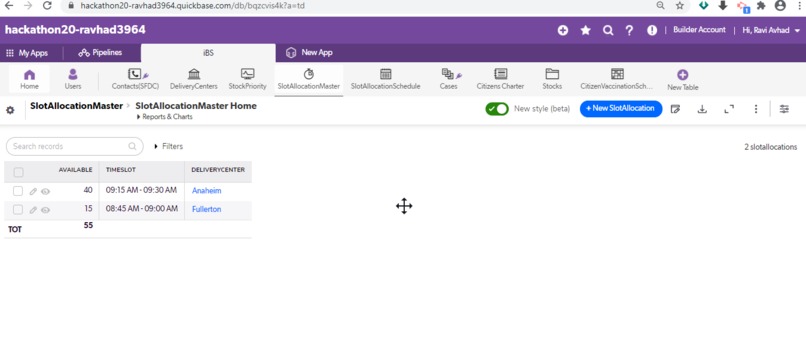This screenshot has height=364, width=806.
Task: Expand to full screen icon
Action: (729, 109)
